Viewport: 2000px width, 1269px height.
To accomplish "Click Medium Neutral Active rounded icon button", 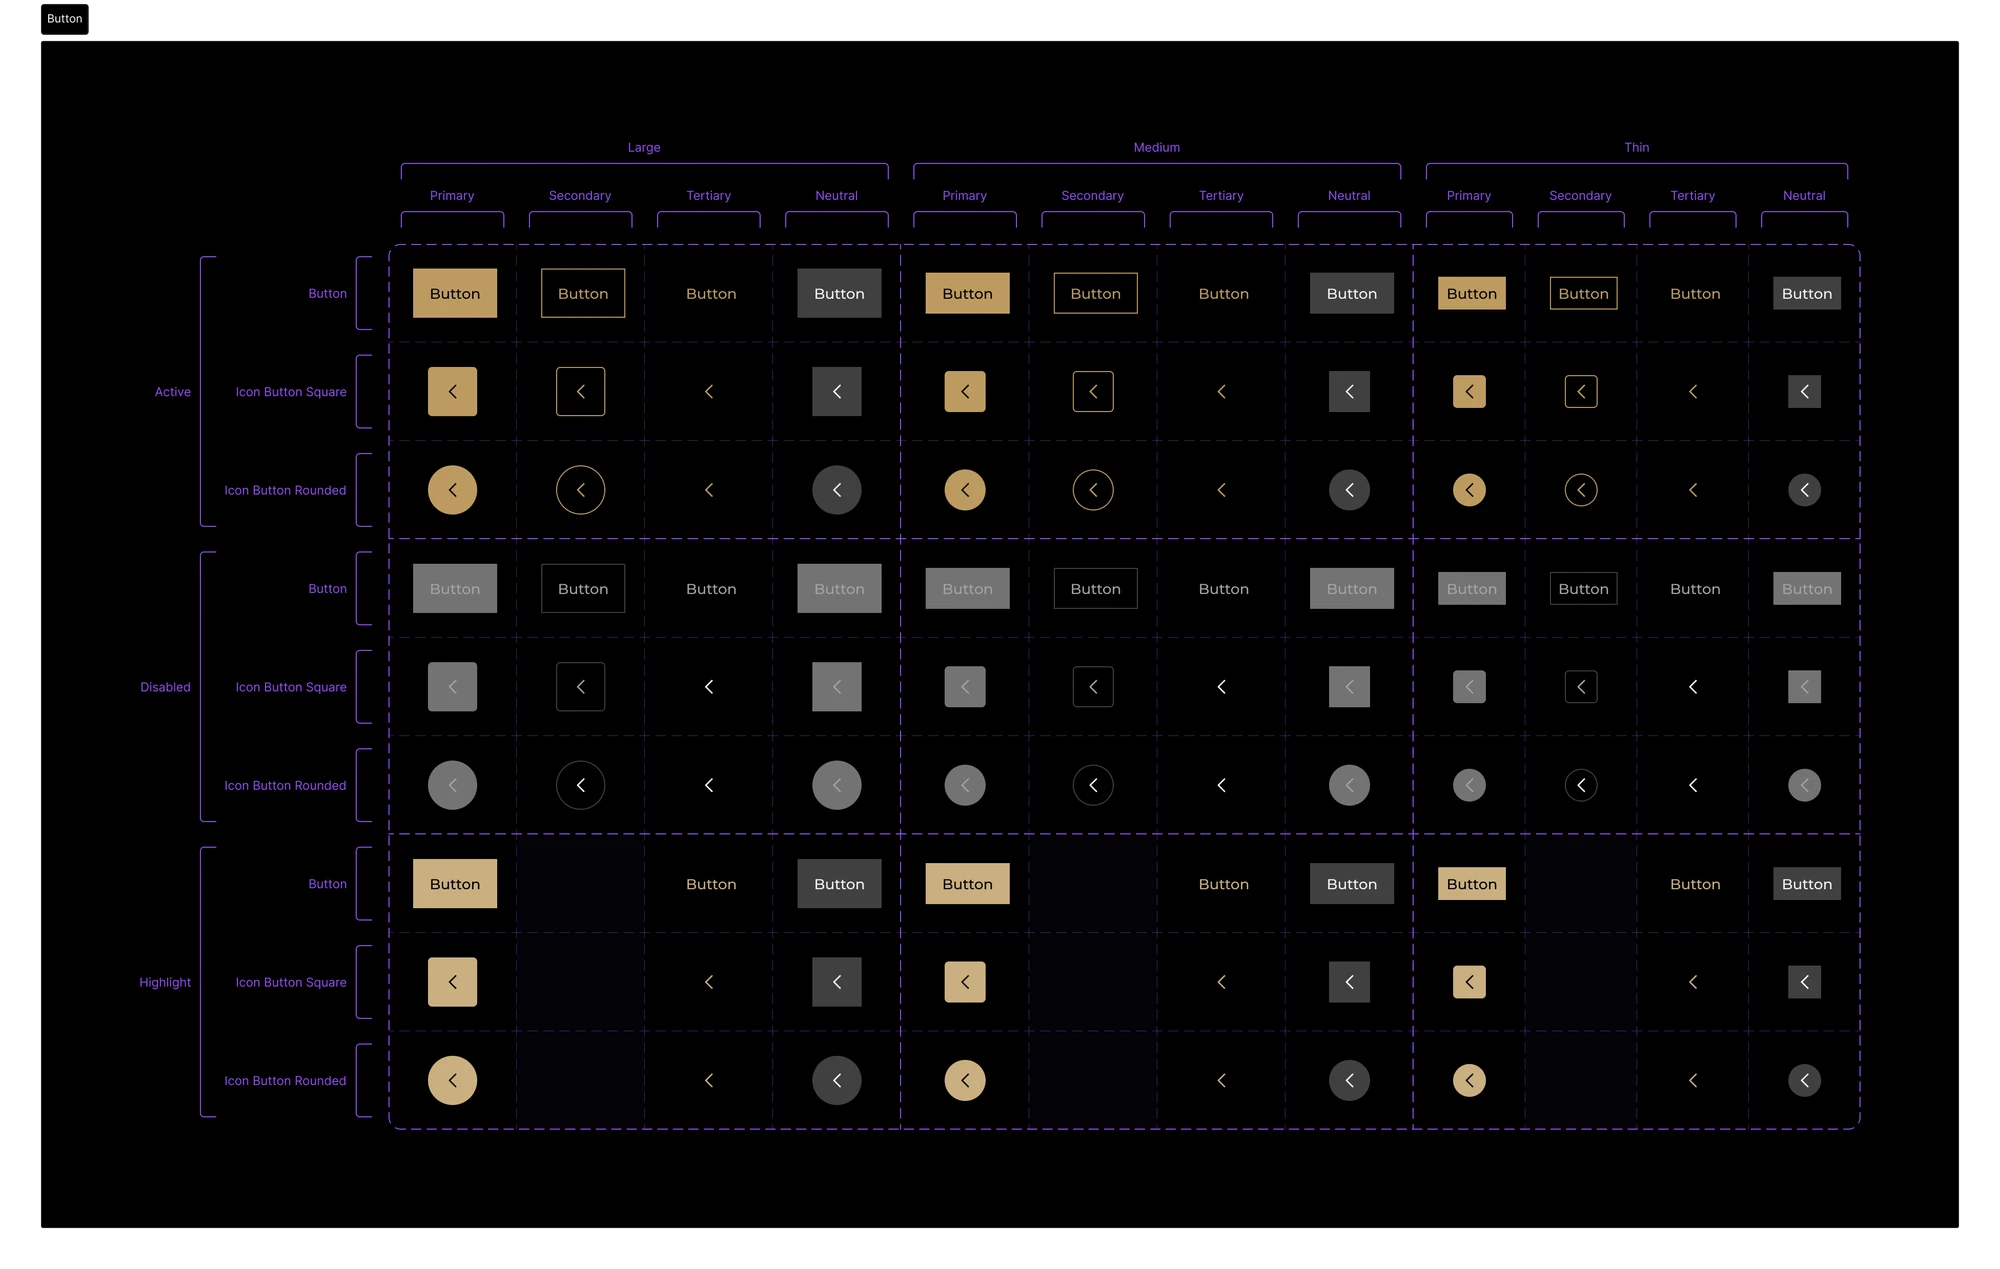I will [x=1349, y=490].
